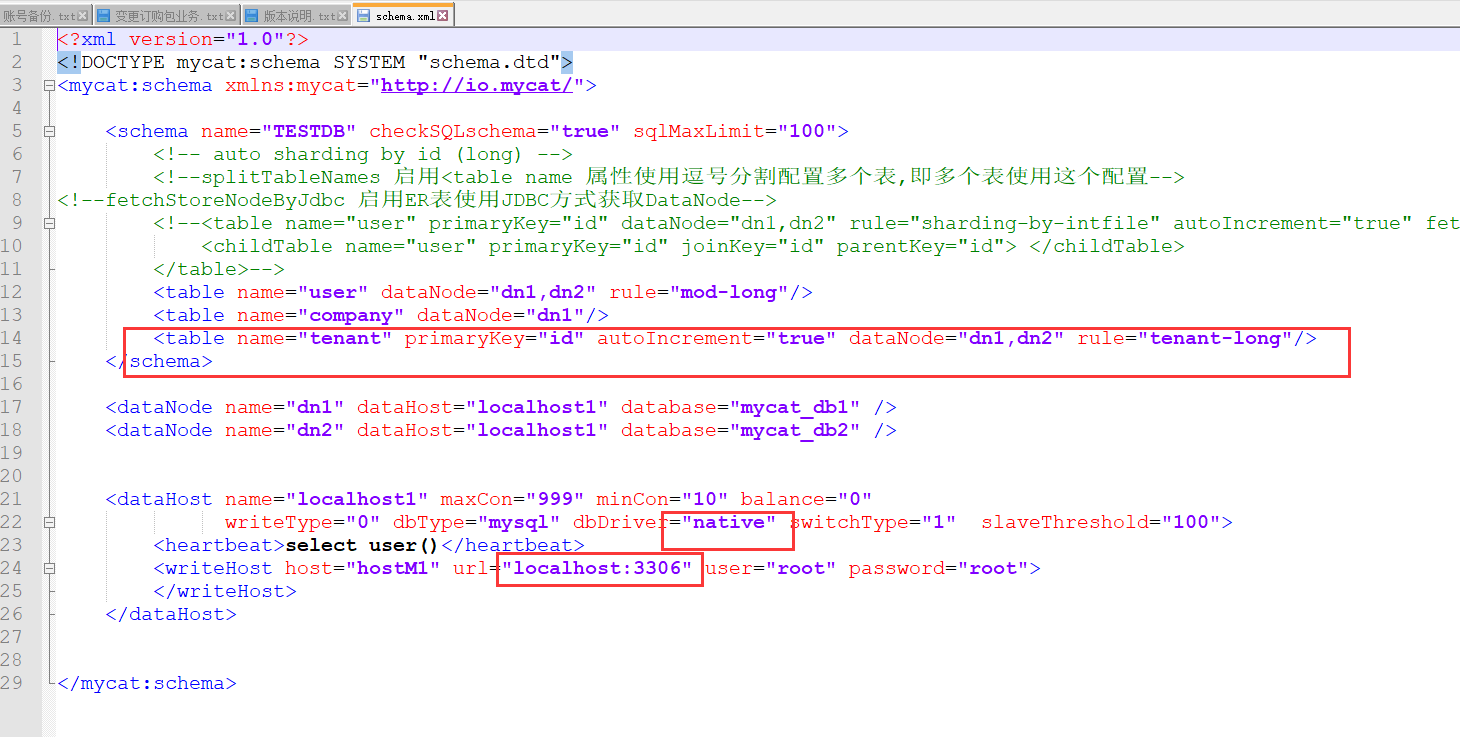Collapse the dataHost localhost1 fold region
The image size is (1460, 737).
[48, 522]
